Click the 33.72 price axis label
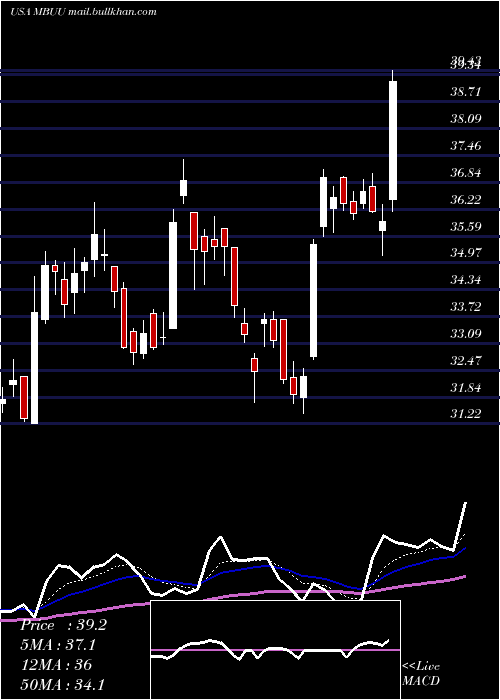 (466, 307)
